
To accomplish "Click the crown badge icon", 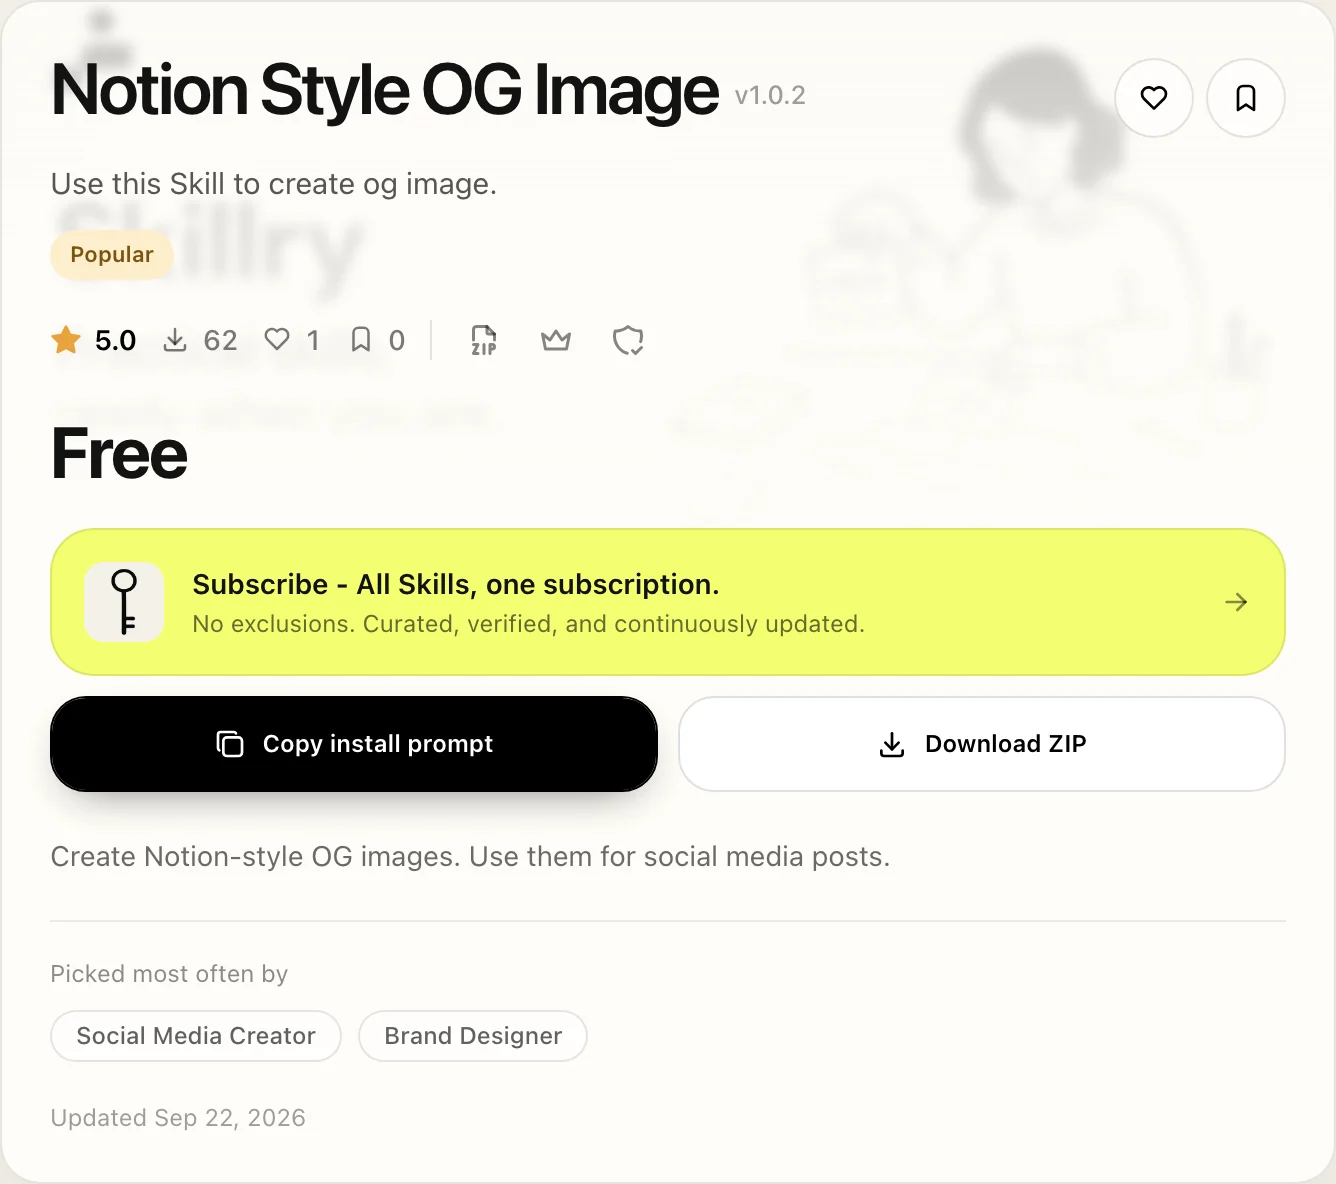I will pyautogui.click(x=556, y=340).
